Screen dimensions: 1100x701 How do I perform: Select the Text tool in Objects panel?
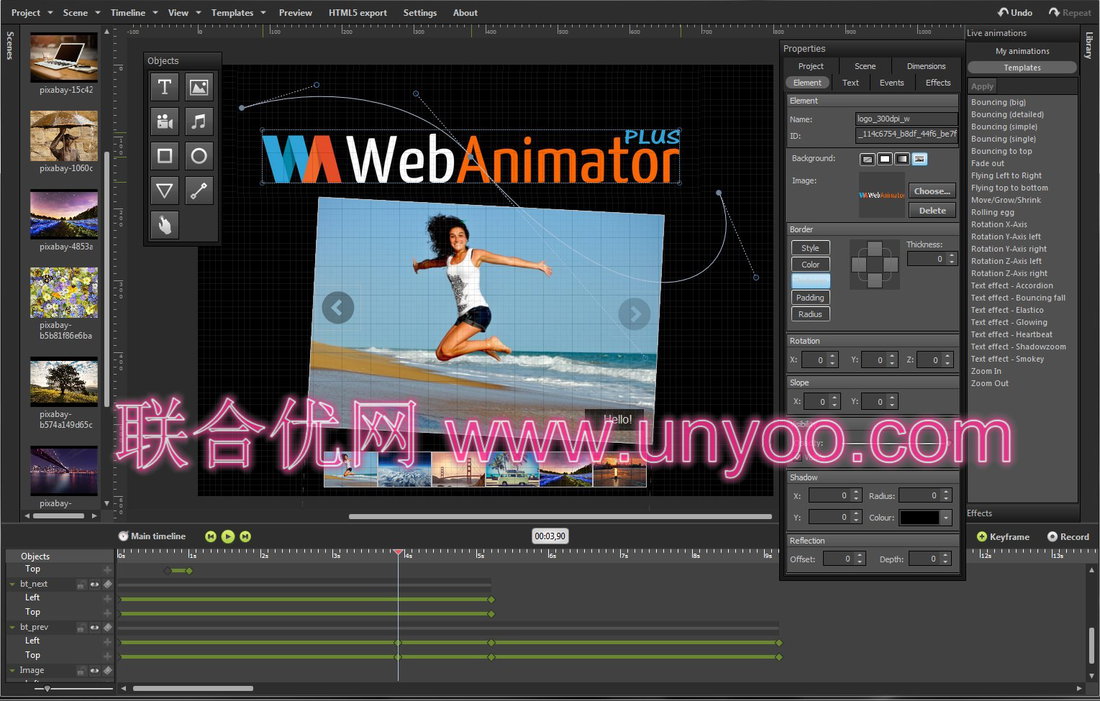pyautogui.click(x=164, y=87)
